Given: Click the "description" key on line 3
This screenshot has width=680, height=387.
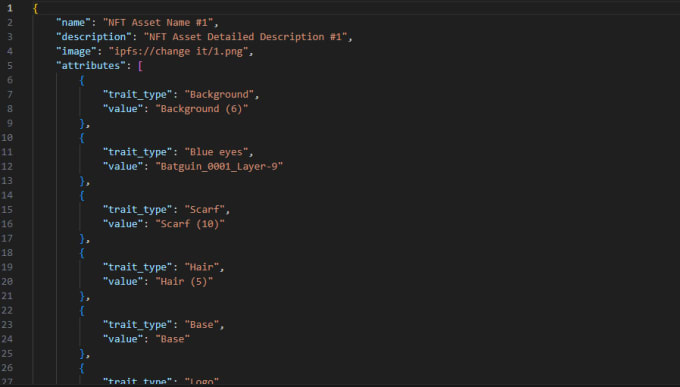Looking at the screenshot, I should point(94,37).
